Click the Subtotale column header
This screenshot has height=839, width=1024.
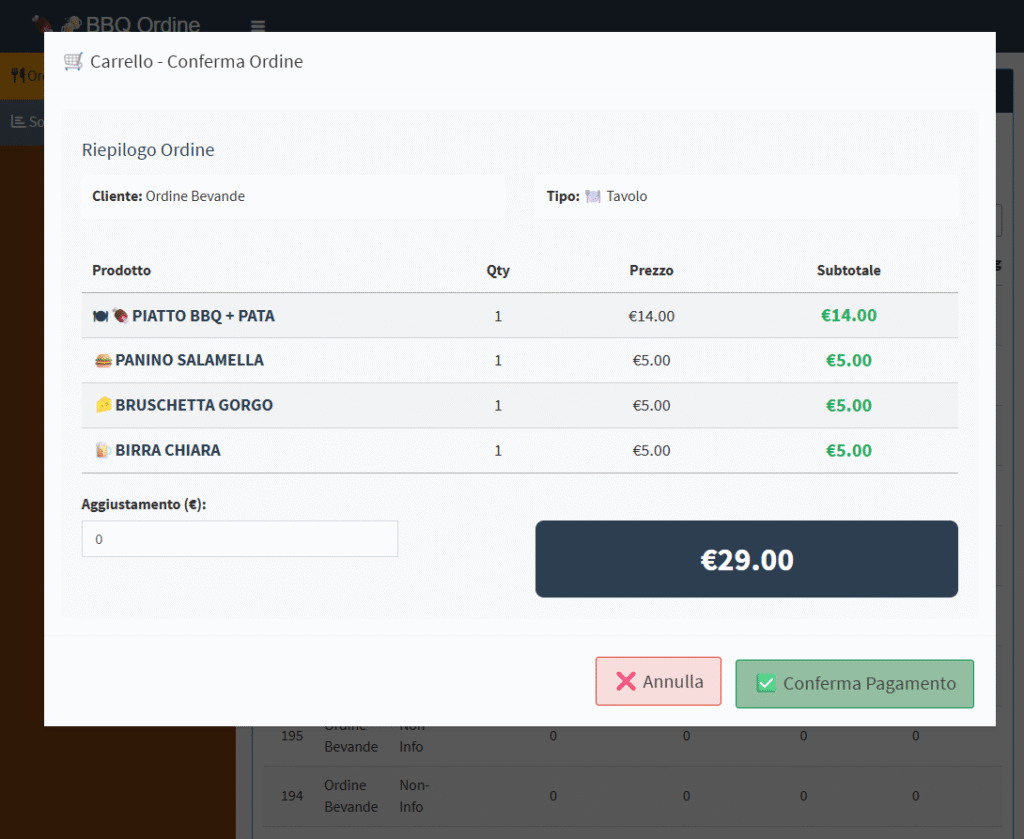(x=848, y=270)
